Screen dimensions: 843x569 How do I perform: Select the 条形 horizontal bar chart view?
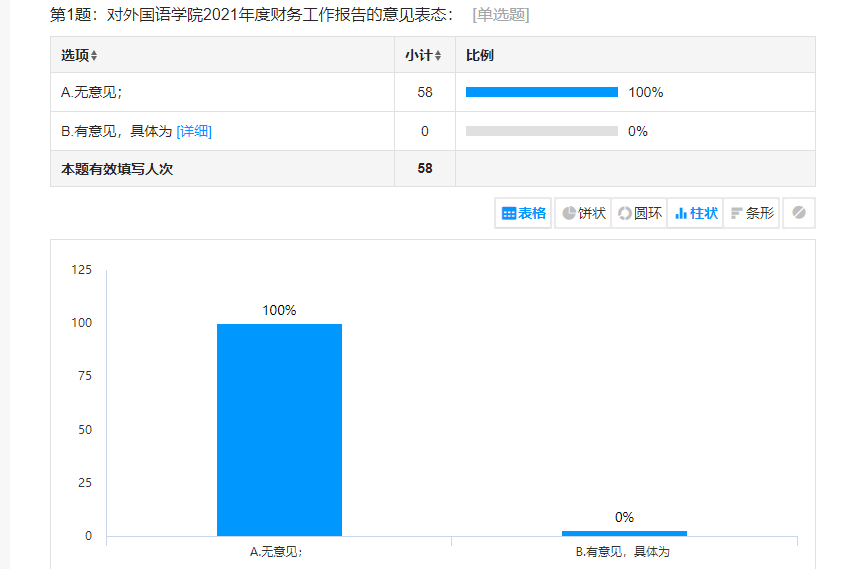pos(752,213)
